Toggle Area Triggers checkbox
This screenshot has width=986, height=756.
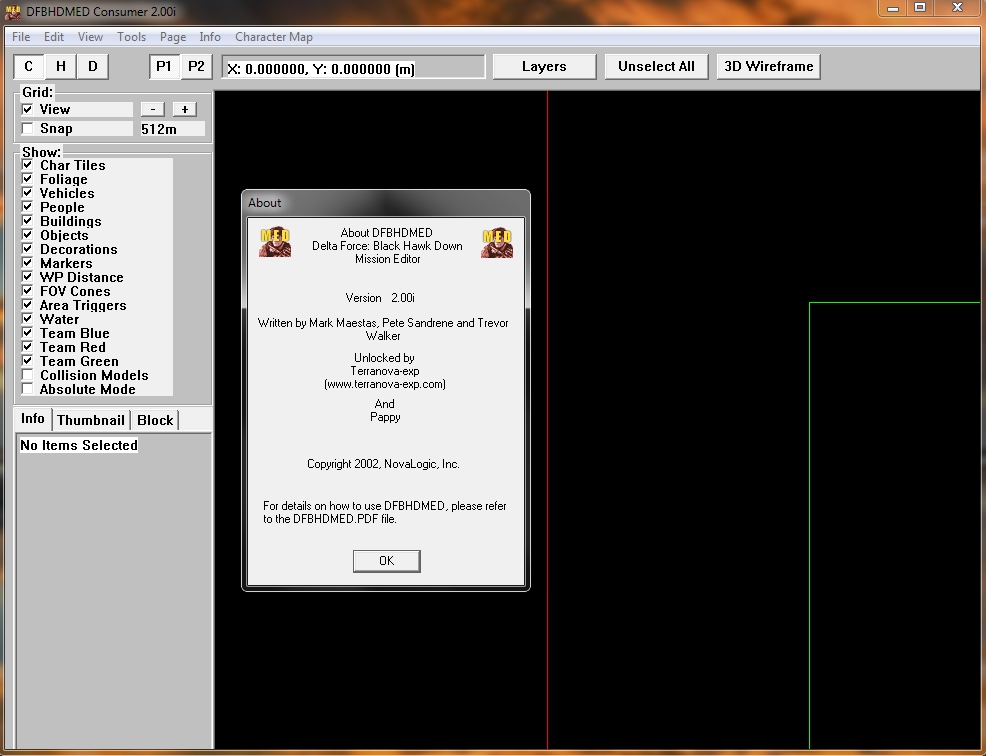tap(27, 304)
